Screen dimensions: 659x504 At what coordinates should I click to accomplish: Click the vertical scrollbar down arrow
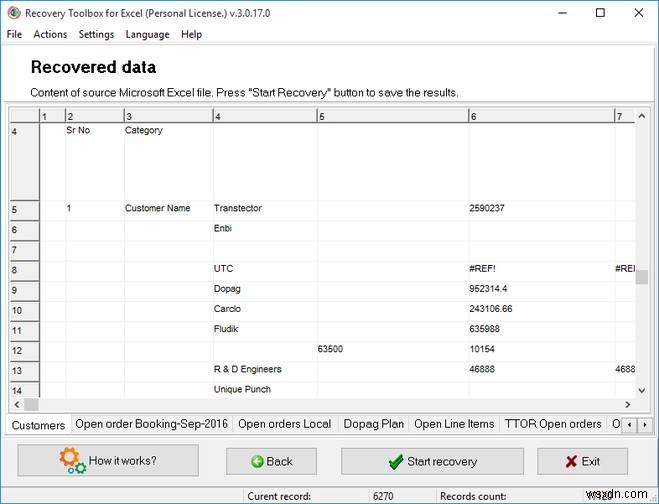point(642,391)
